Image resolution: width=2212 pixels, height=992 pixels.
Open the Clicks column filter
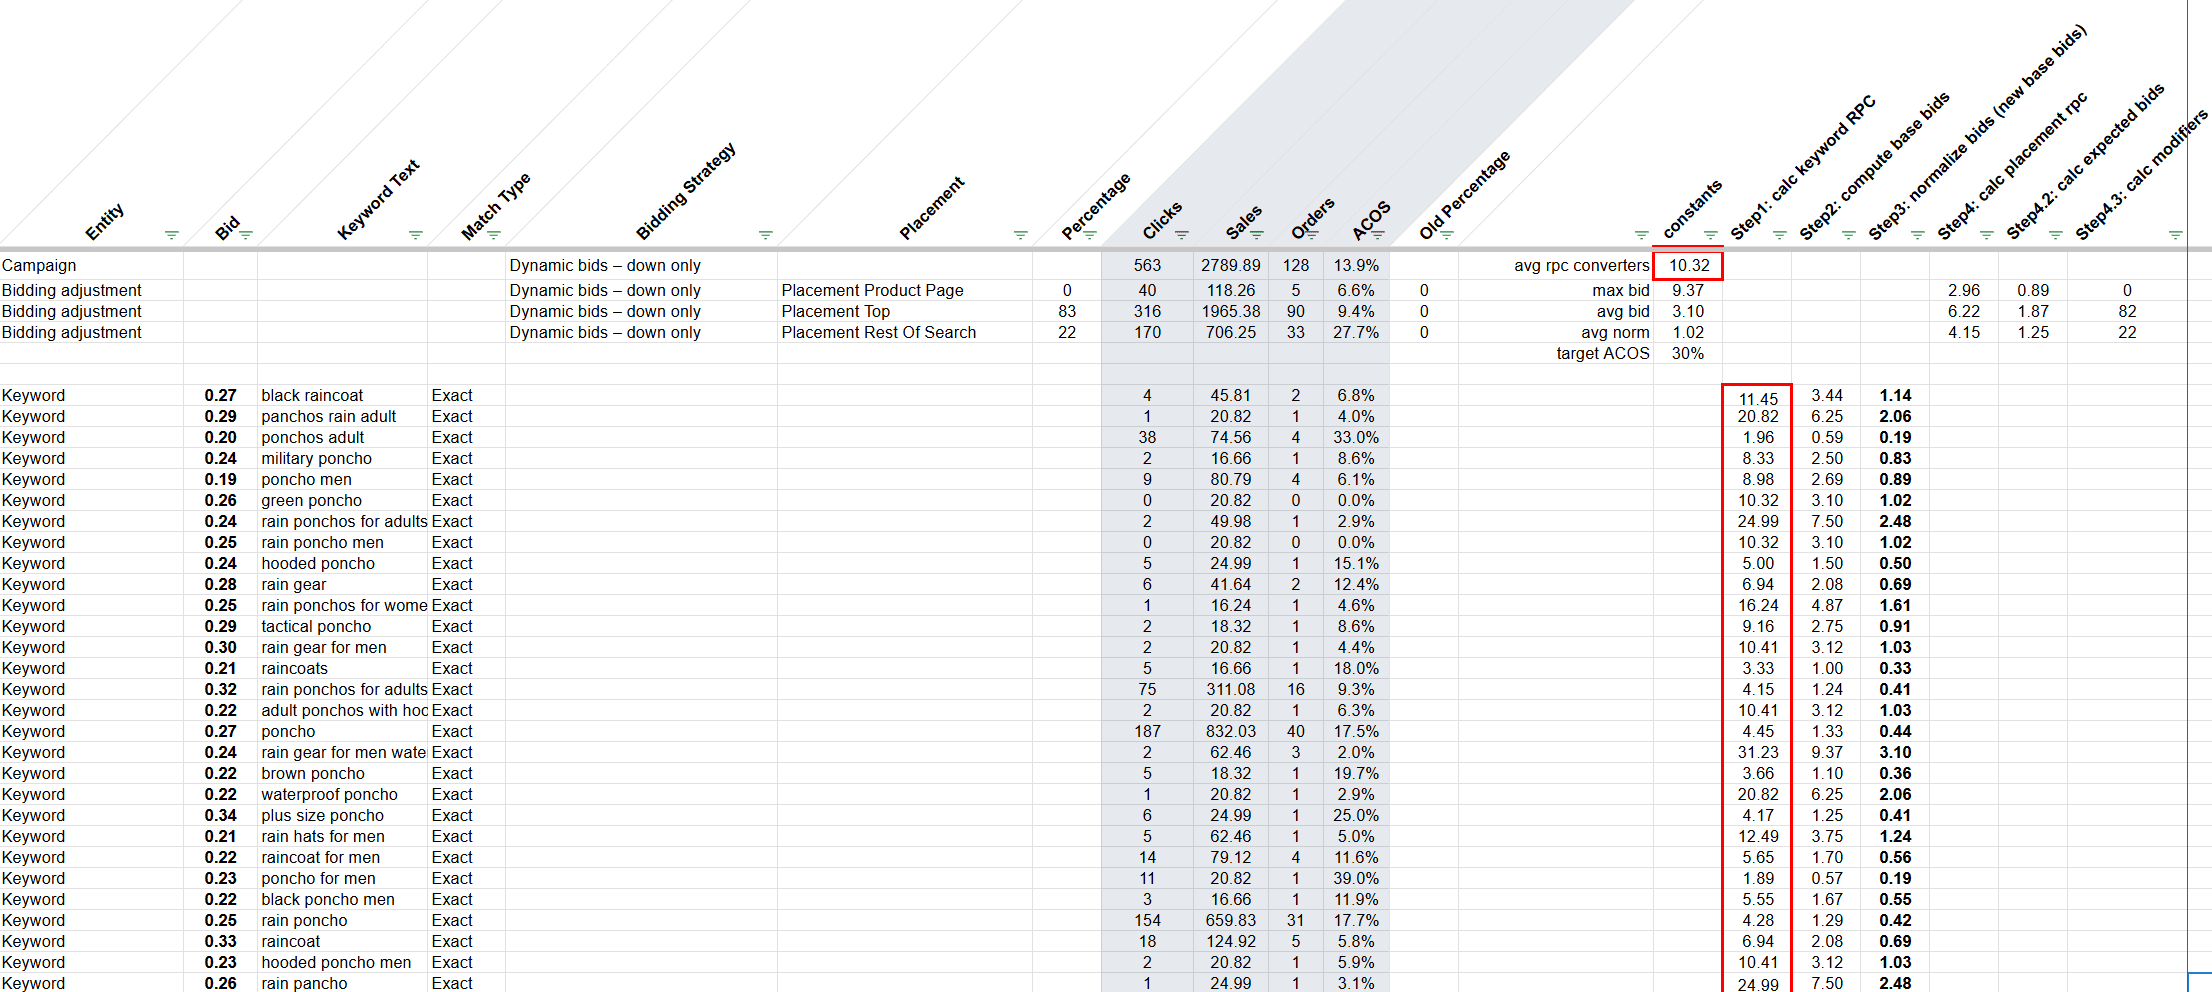tap(1182, 235)
